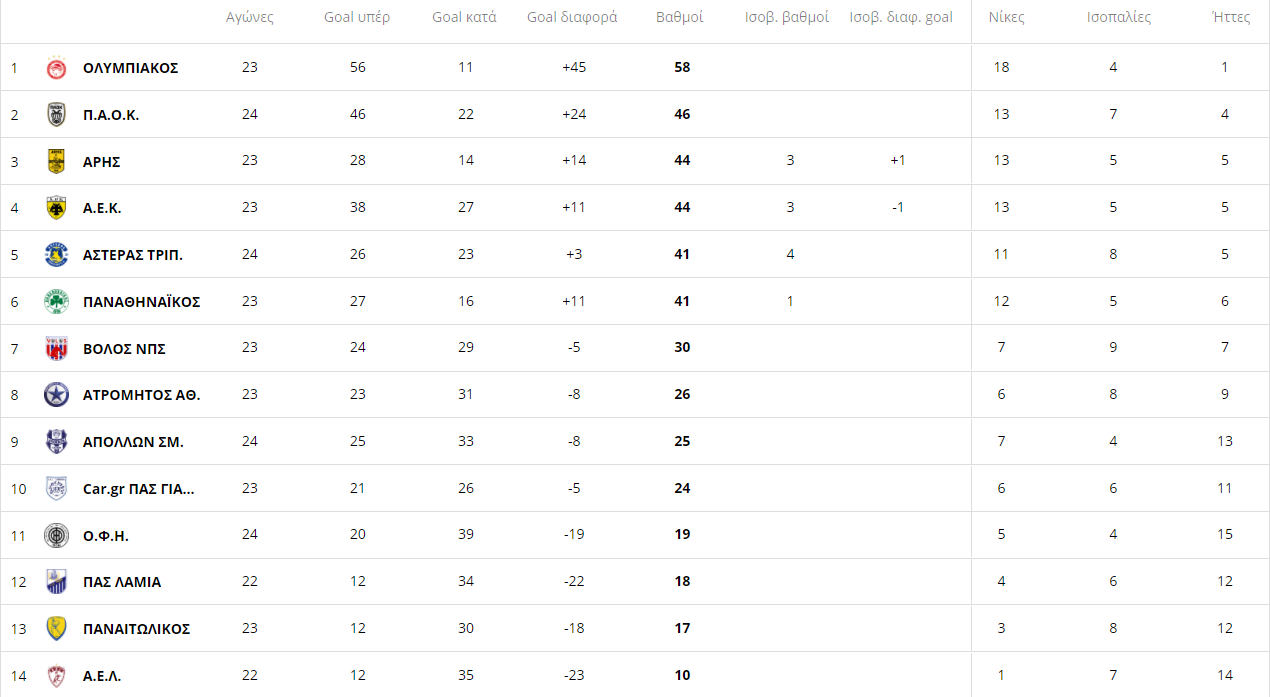
Task: Click the Olympiakos team logo
Action: pos(56,68)
